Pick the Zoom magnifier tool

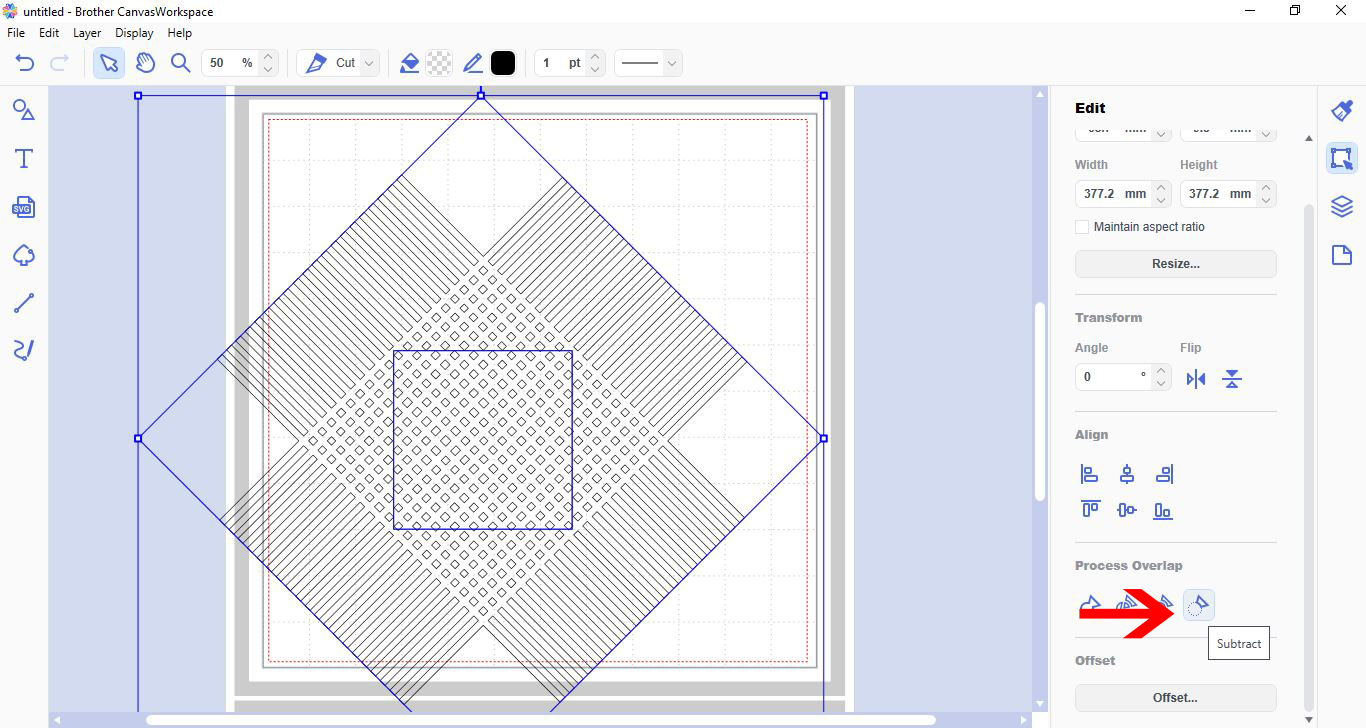(x=180, y=63)
